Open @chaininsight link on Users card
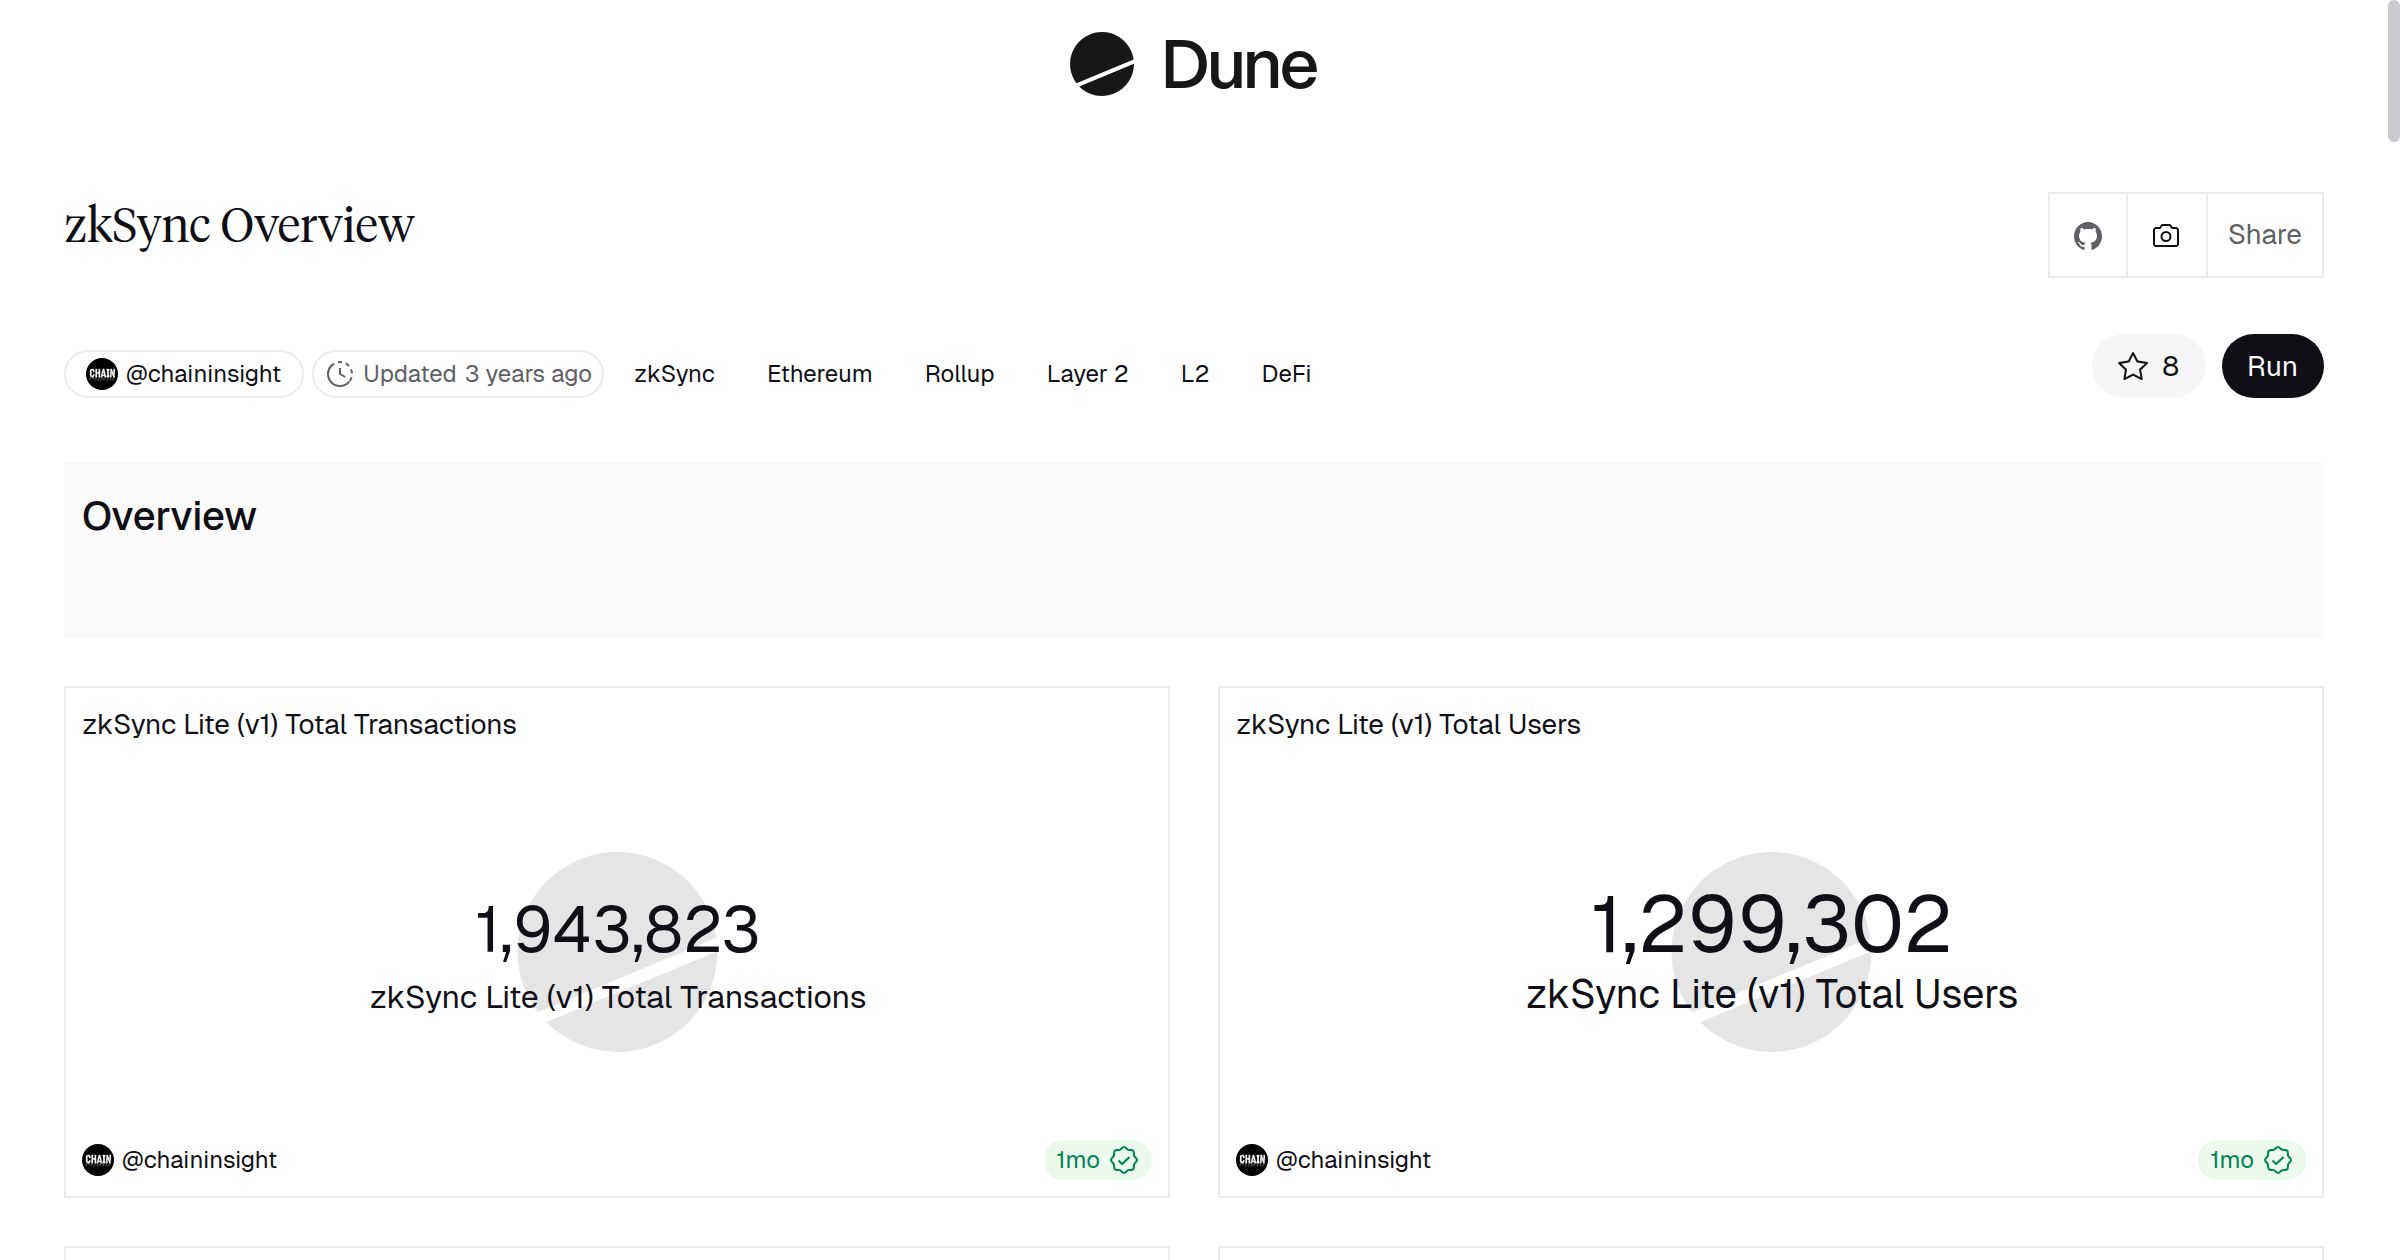 (1353, 1160)
